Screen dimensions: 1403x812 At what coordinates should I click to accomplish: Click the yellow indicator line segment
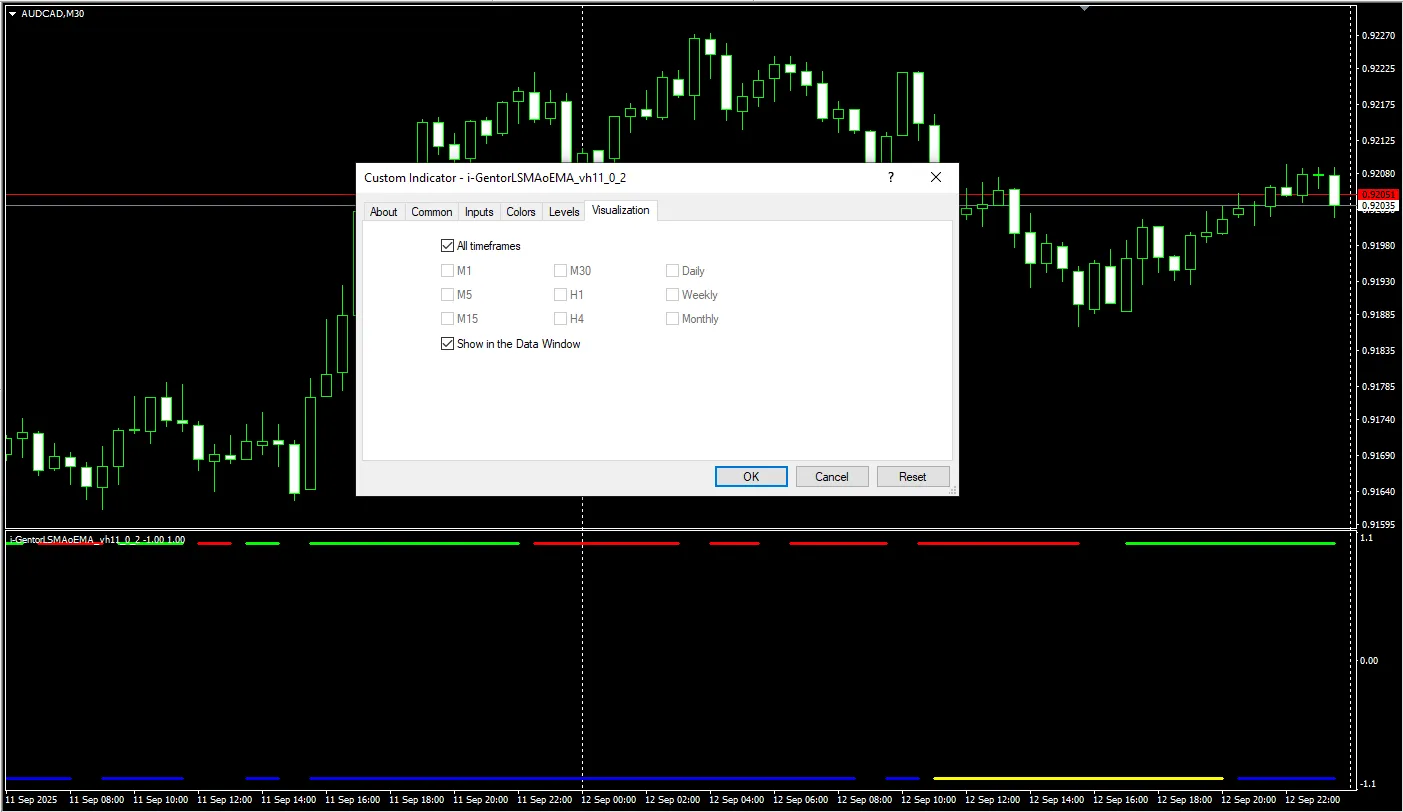point(1077,778)
